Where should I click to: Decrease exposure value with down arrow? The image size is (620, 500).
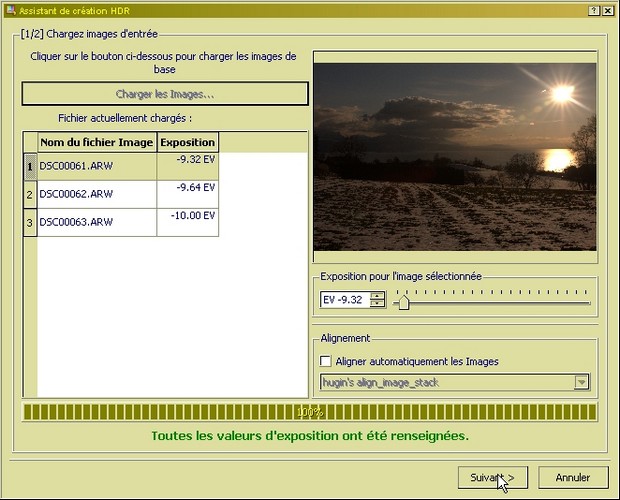coord(377,304)
